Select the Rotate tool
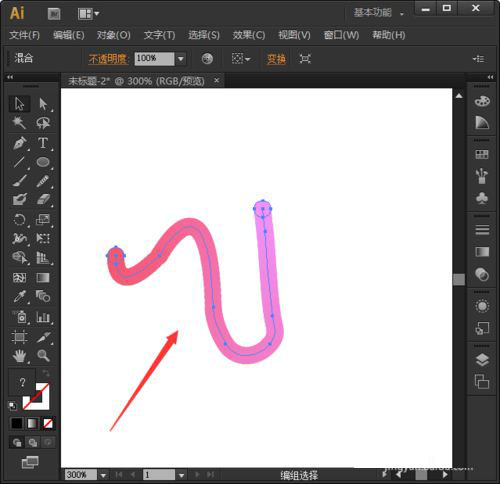The height and width of the screenshot is (484, 500). point(19,220)
